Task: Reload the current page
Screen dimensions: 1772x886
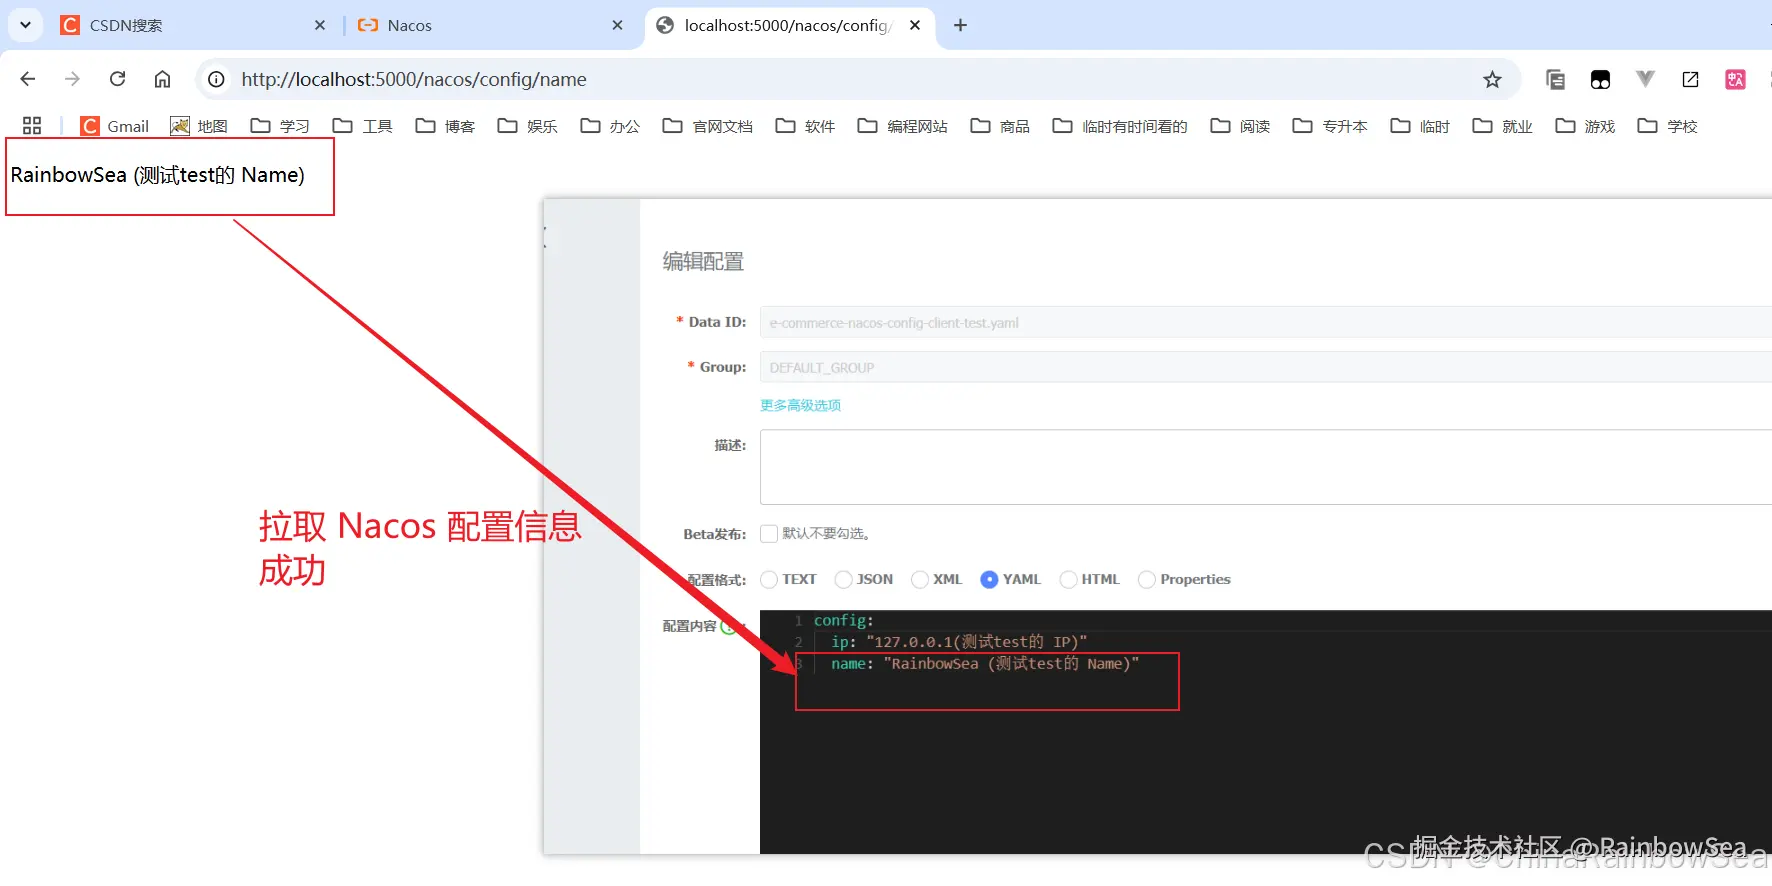Action: (x=117, y=79)
